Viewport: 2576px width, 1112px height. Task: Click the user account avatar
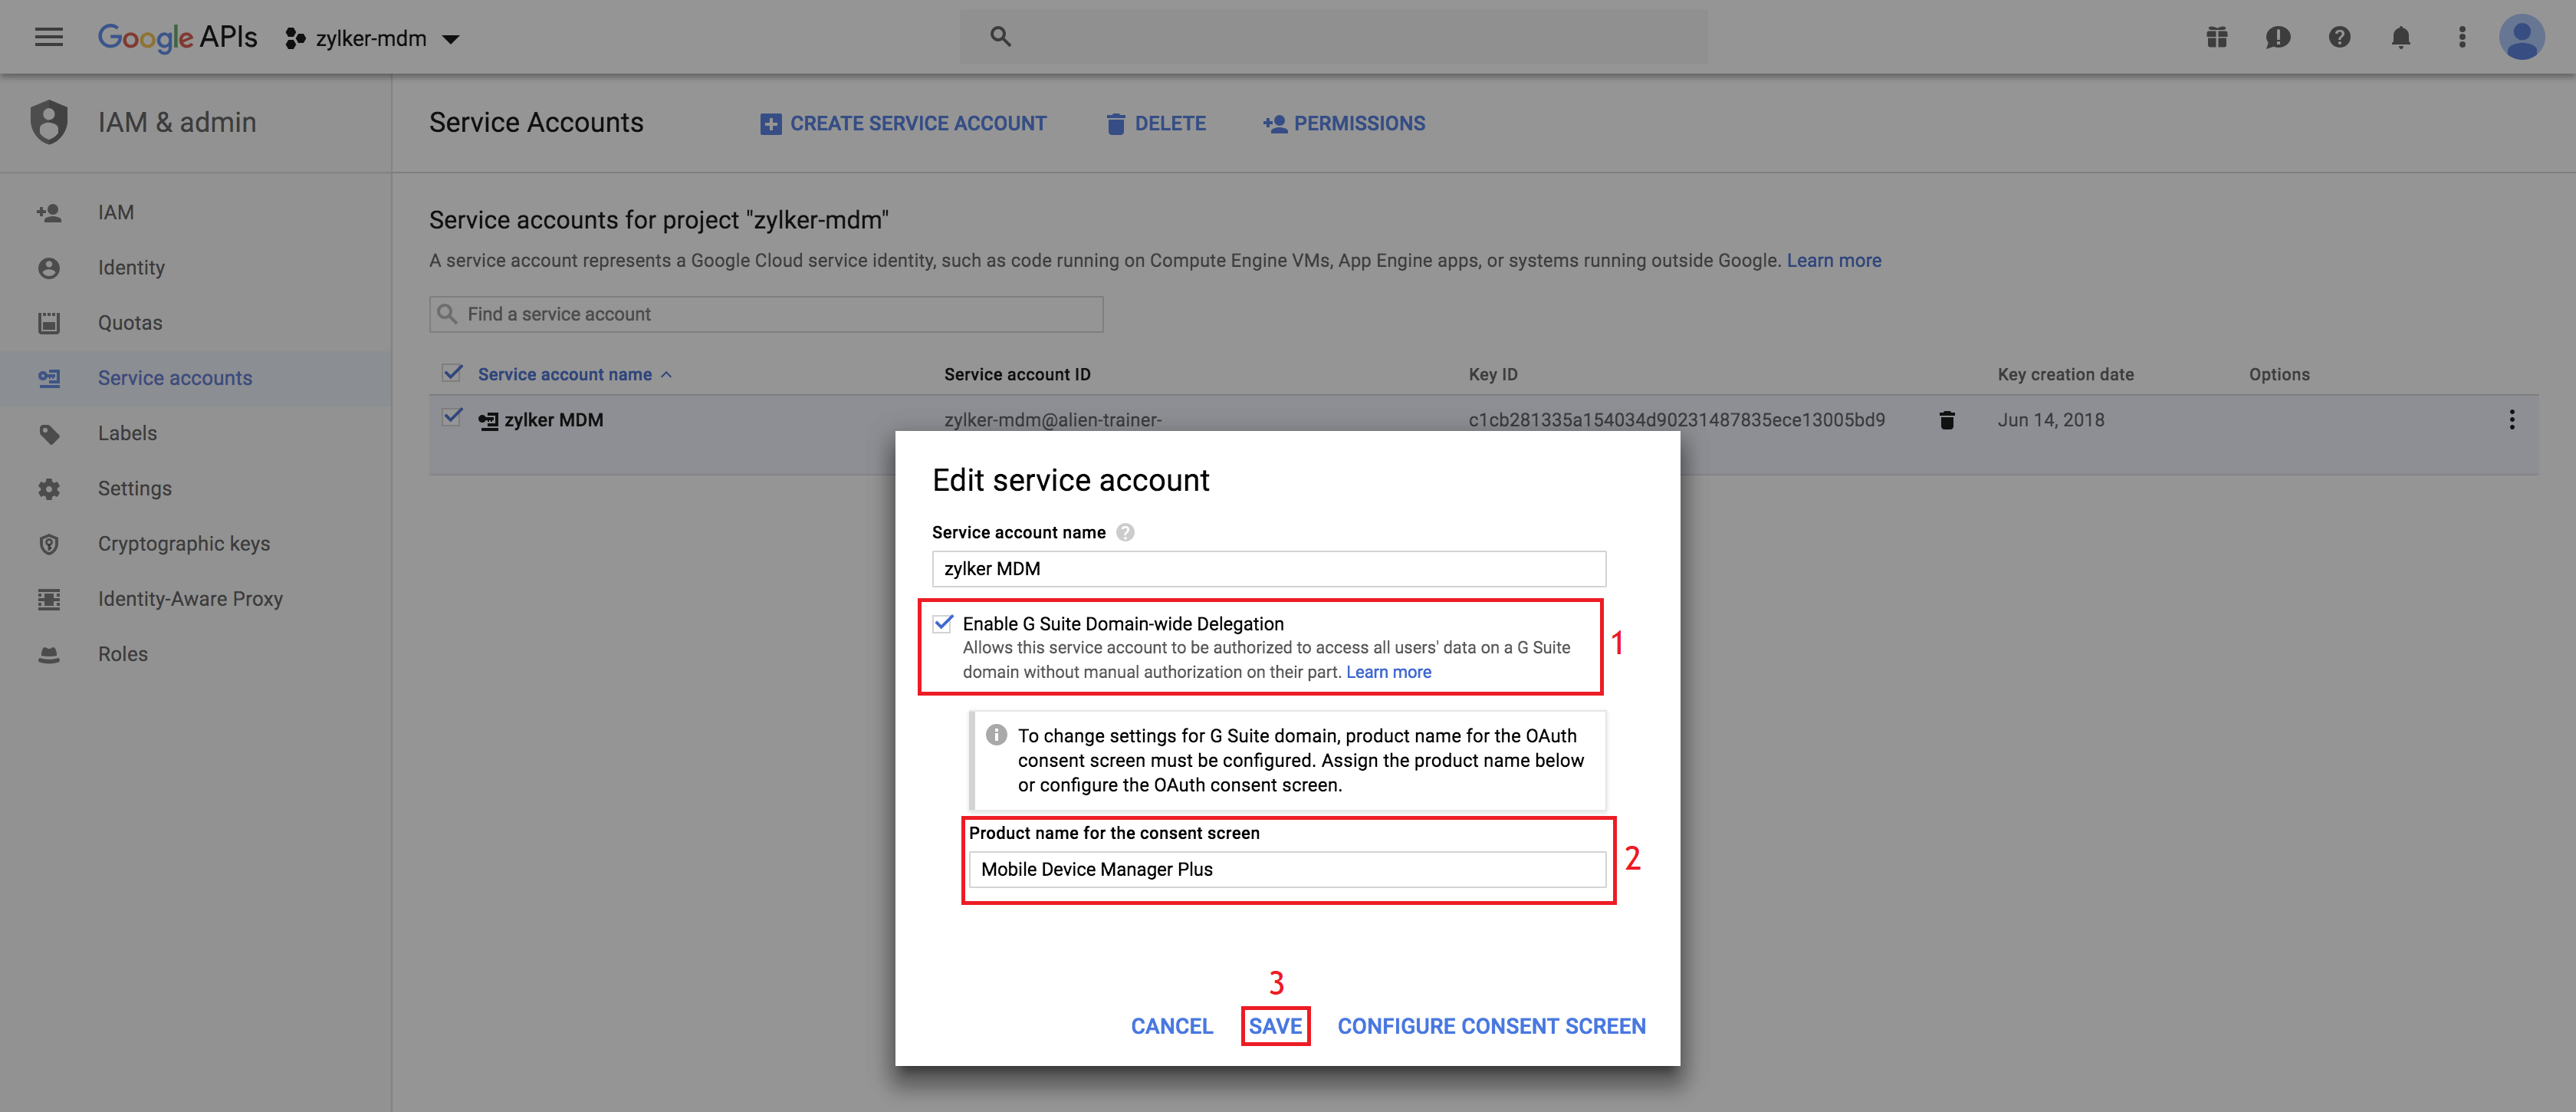[x=2521, y=38]
